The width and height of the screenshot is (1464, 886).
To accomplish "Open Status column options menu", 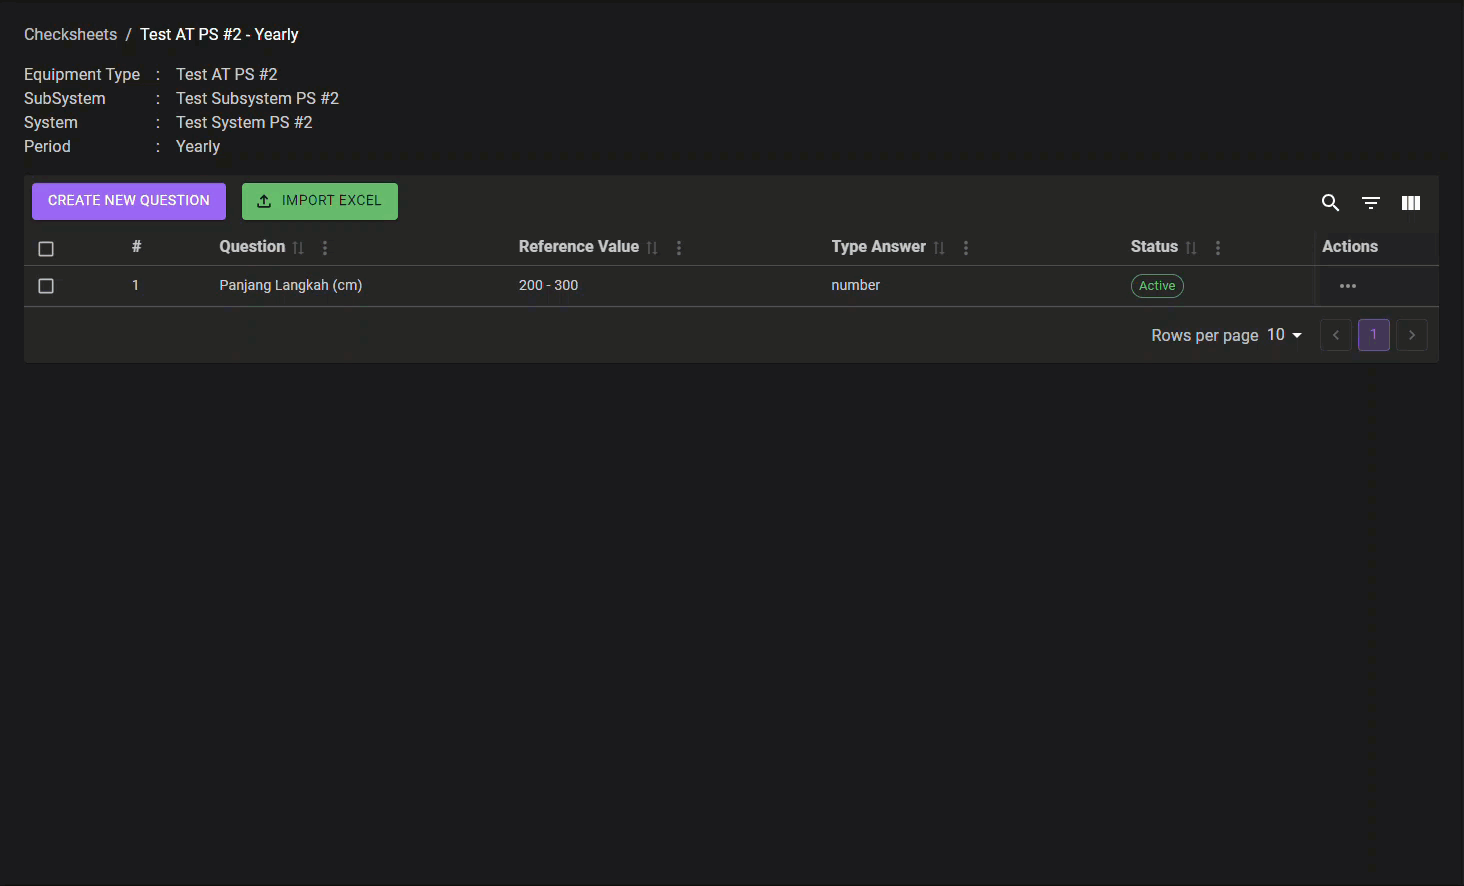I will (1218, 248).
